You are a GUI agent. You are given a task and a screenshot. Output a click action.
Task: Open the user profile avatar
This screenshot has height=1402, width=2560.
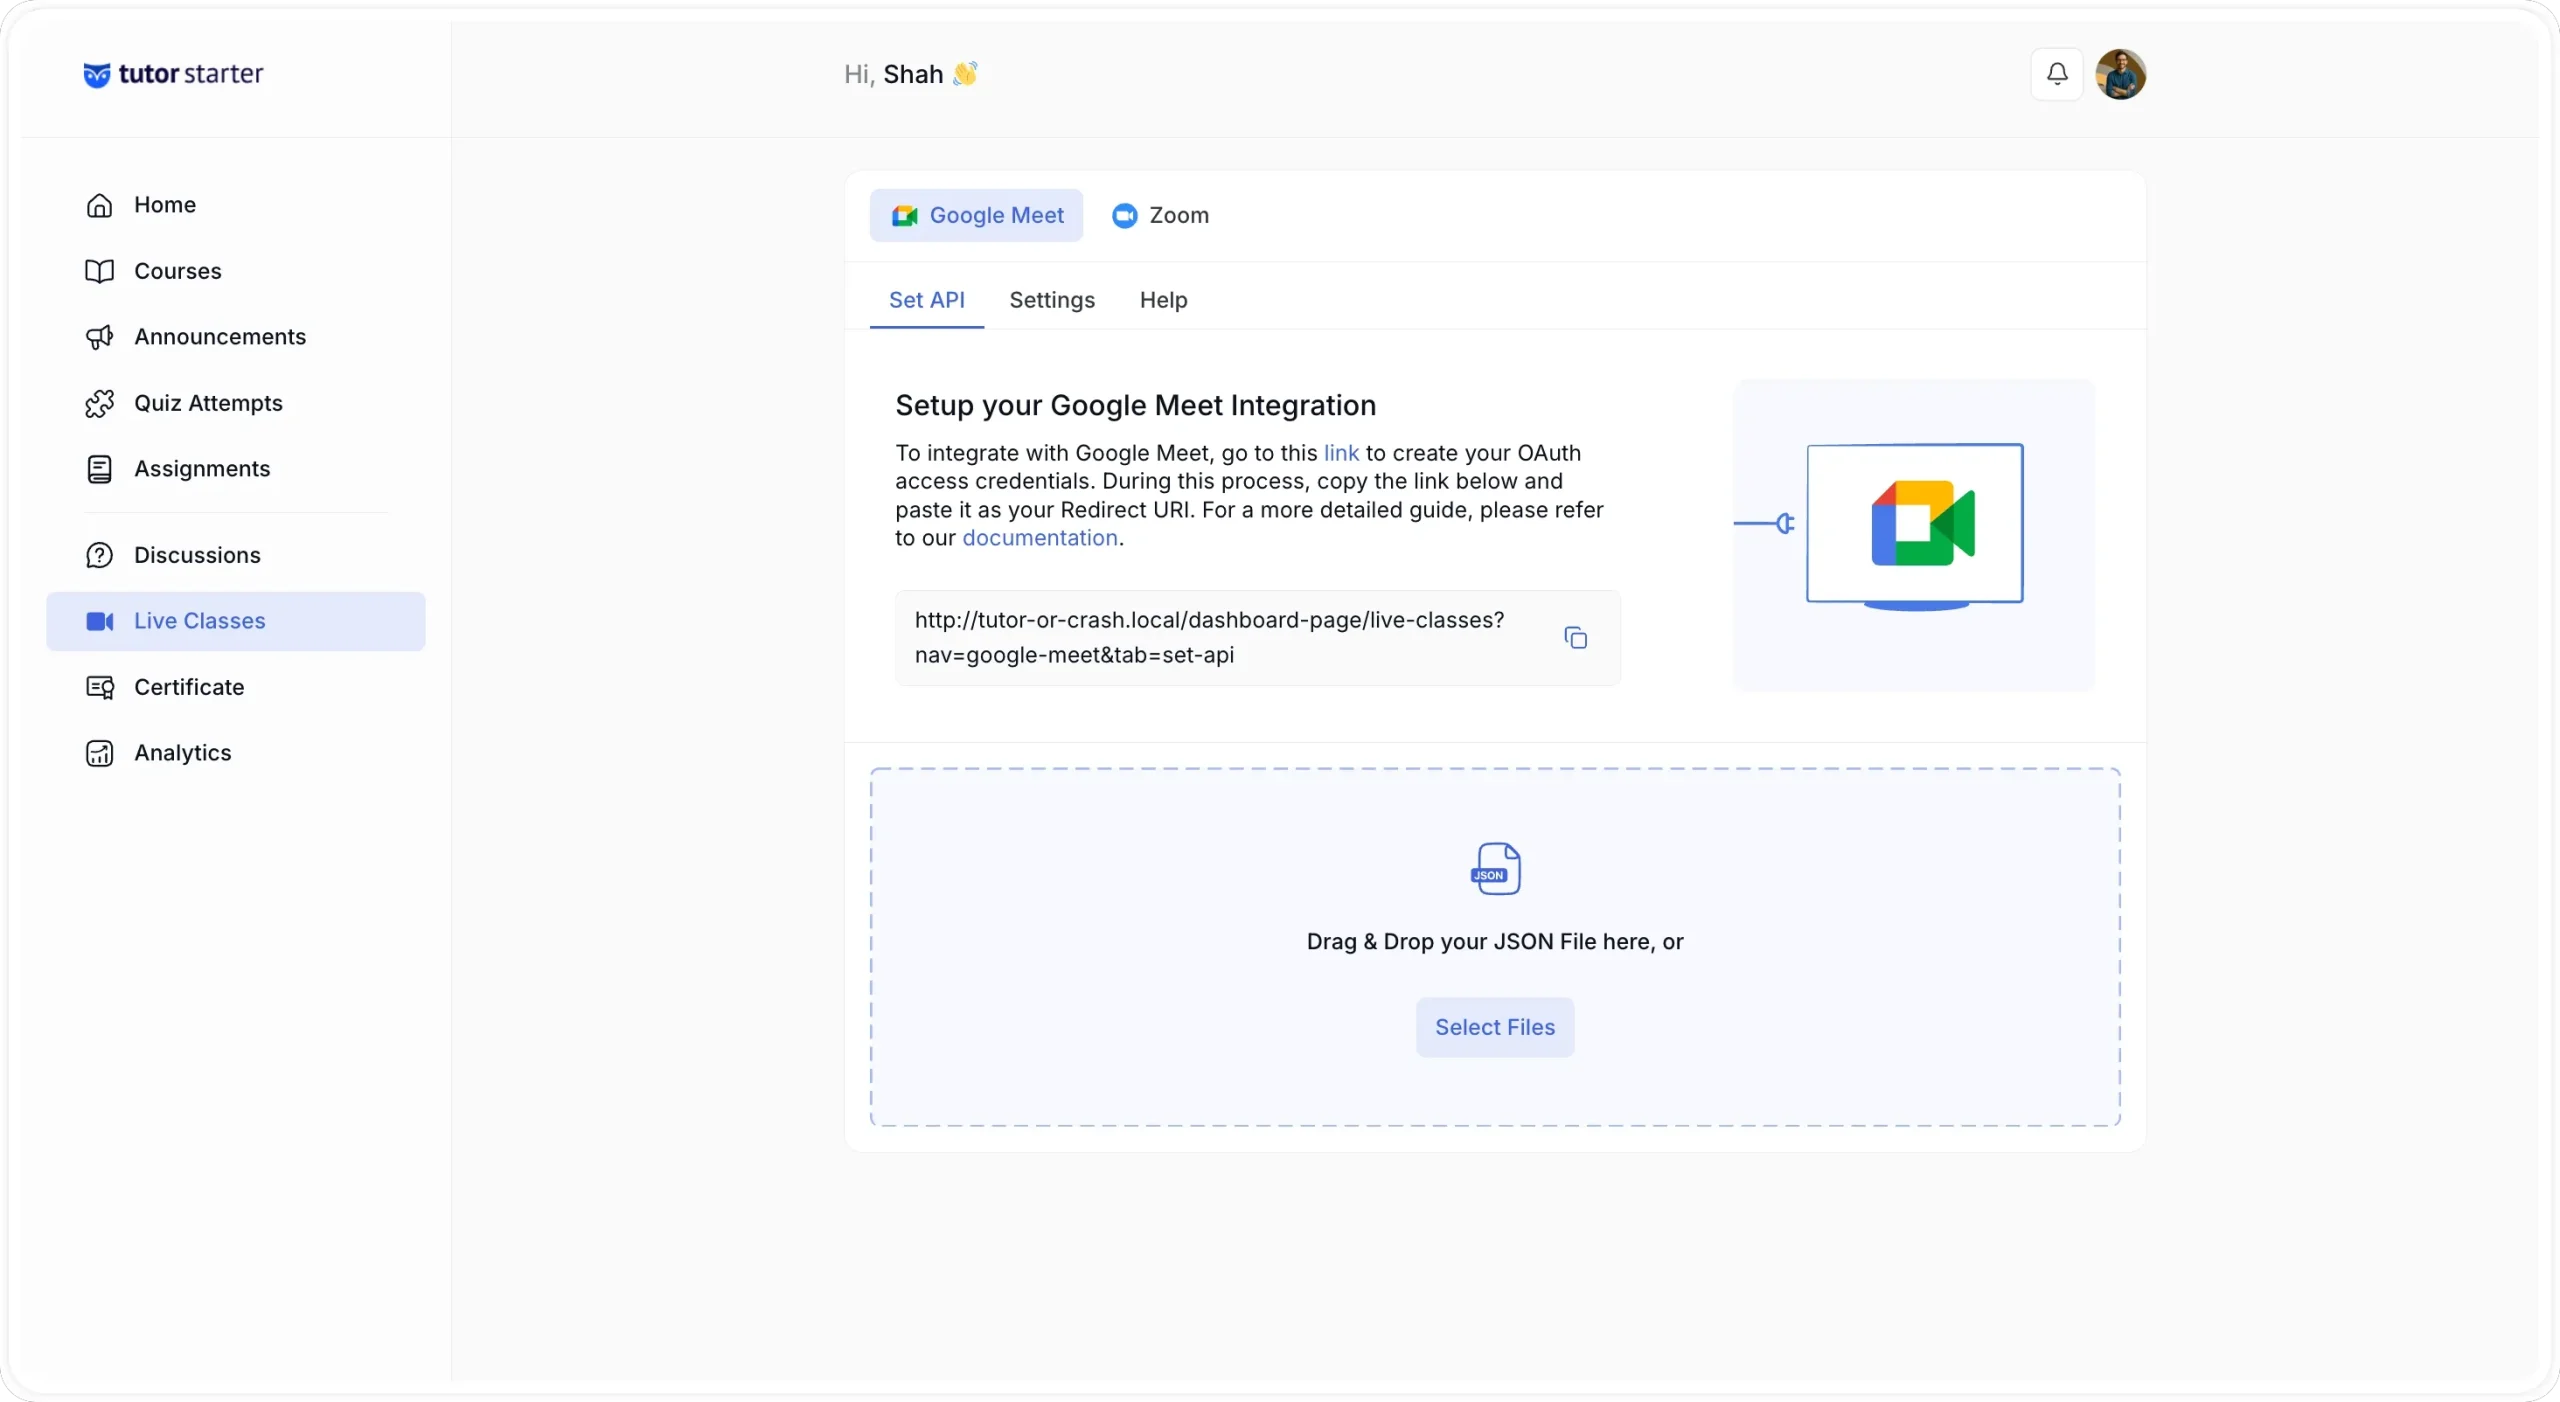point(2121,74)
